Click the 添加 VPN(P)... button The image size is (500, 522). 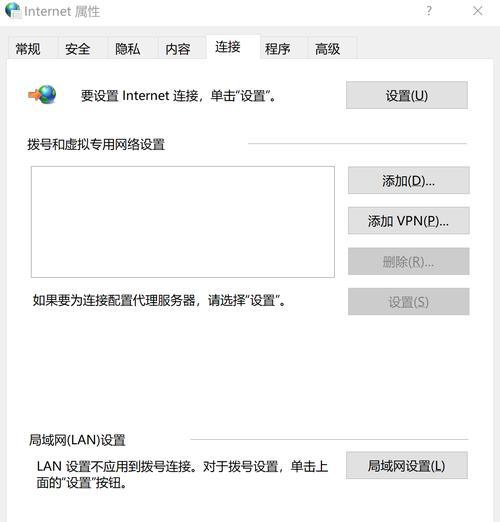click(x=409, y=221)
